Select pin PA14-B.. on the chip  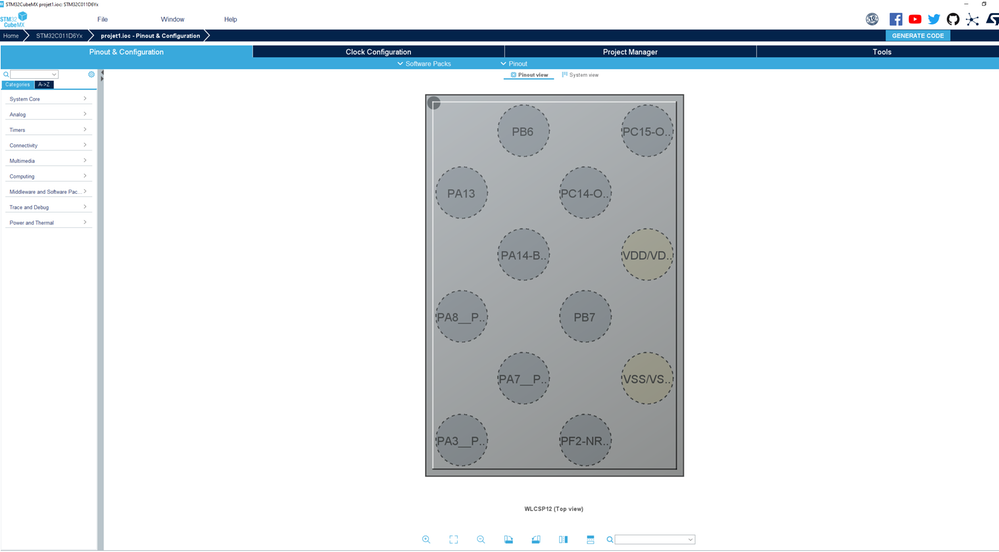[523, 255]
